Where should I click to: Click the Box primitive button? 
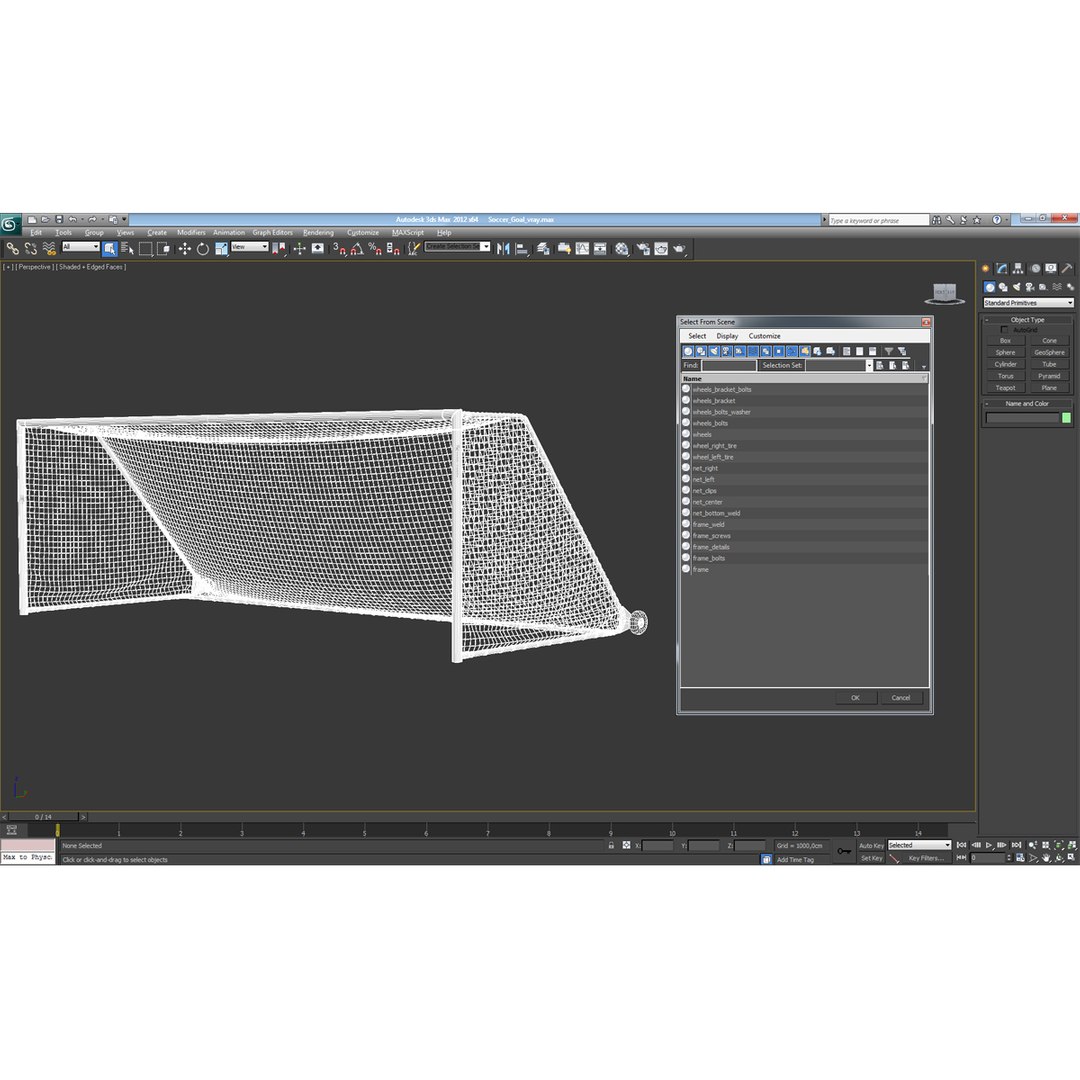point(1006,341)
